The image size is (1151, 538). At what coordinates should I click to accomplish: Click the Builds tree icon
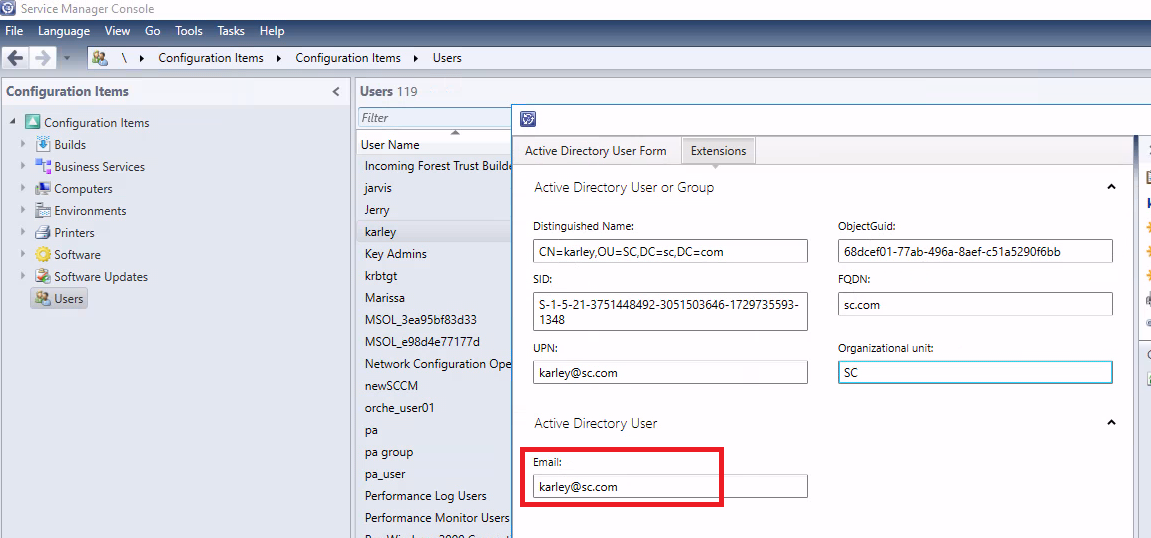pos(43,145)
